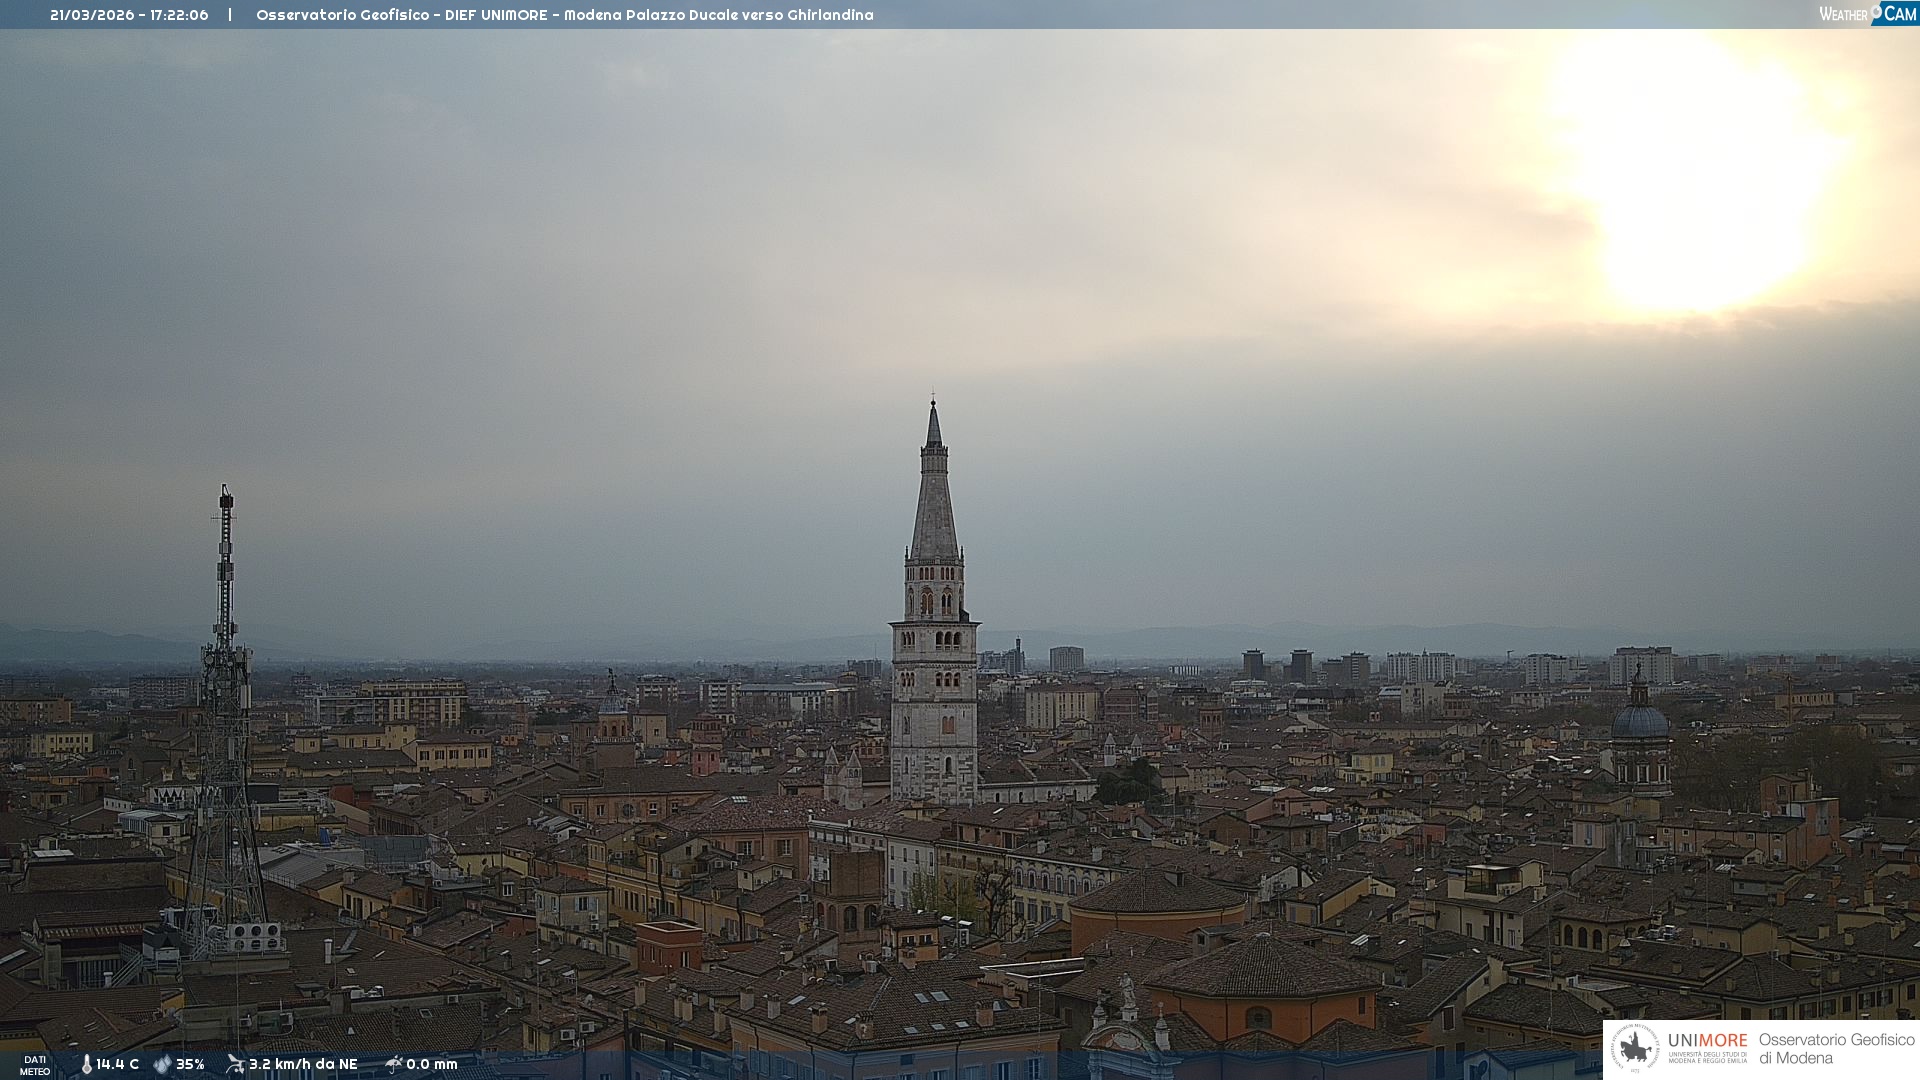This screenshot has width=1920, height=1080.
Task: Click the Osservatorio Geofisico camera title
Action: (564, 15)
